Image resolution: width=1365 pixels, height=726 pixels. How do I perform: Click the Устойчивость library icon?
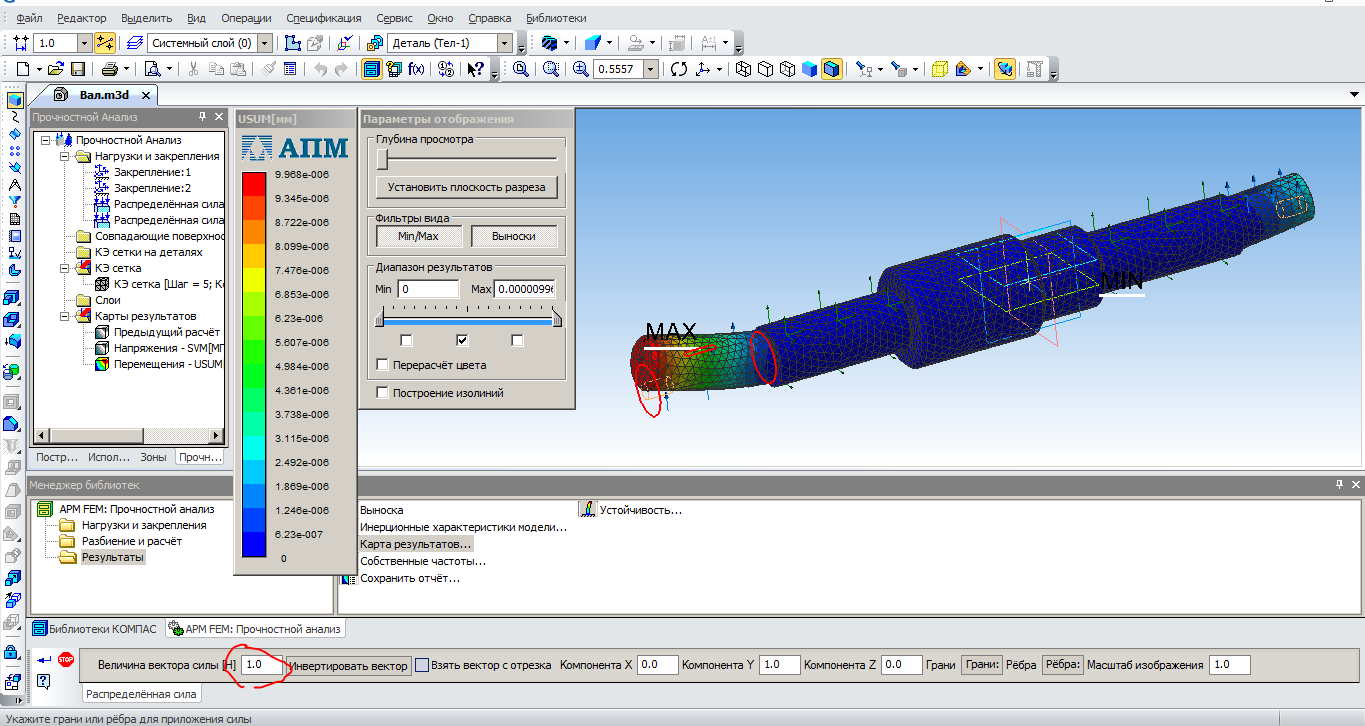(x=588, y=510)
